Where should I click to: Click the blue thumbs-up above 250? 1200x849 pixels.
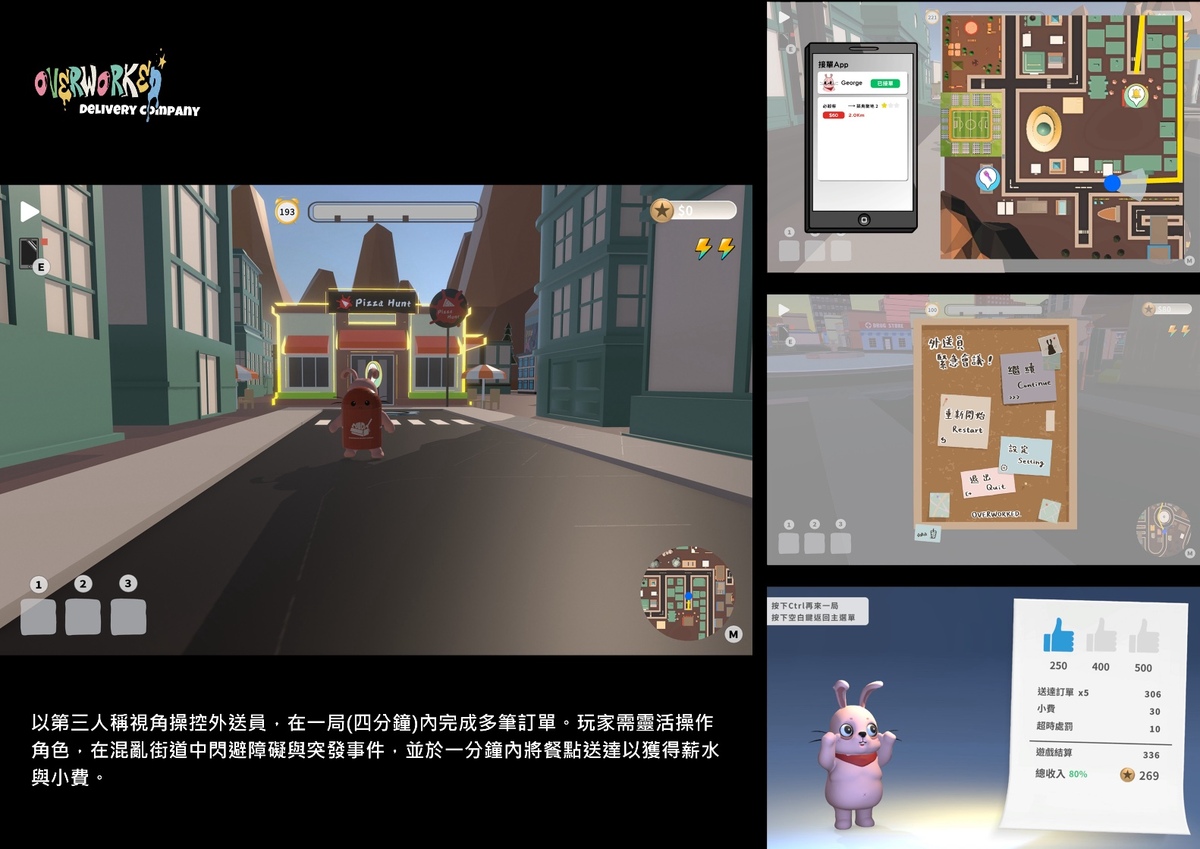click(x=1058, y=635)
